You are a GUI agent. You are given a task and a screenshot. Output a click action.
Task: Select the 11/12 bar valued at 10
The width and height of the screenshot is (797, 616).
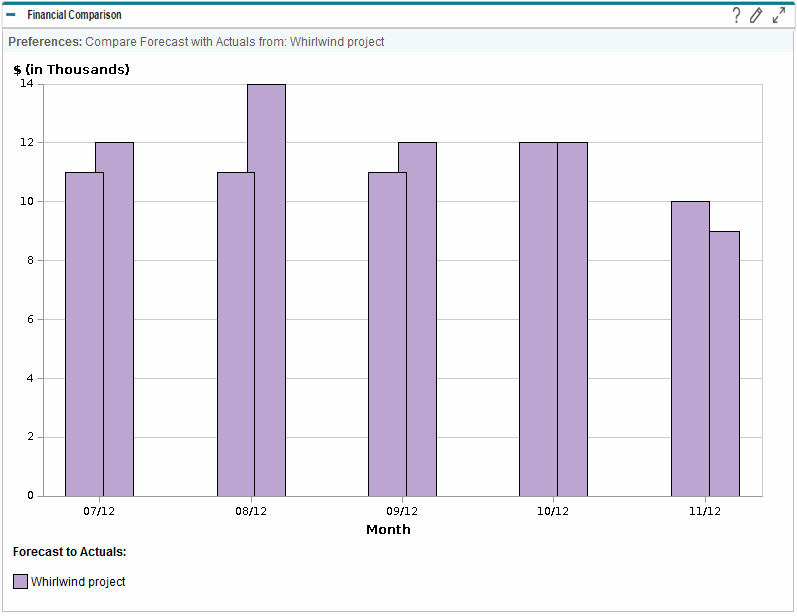click(690, 348)
